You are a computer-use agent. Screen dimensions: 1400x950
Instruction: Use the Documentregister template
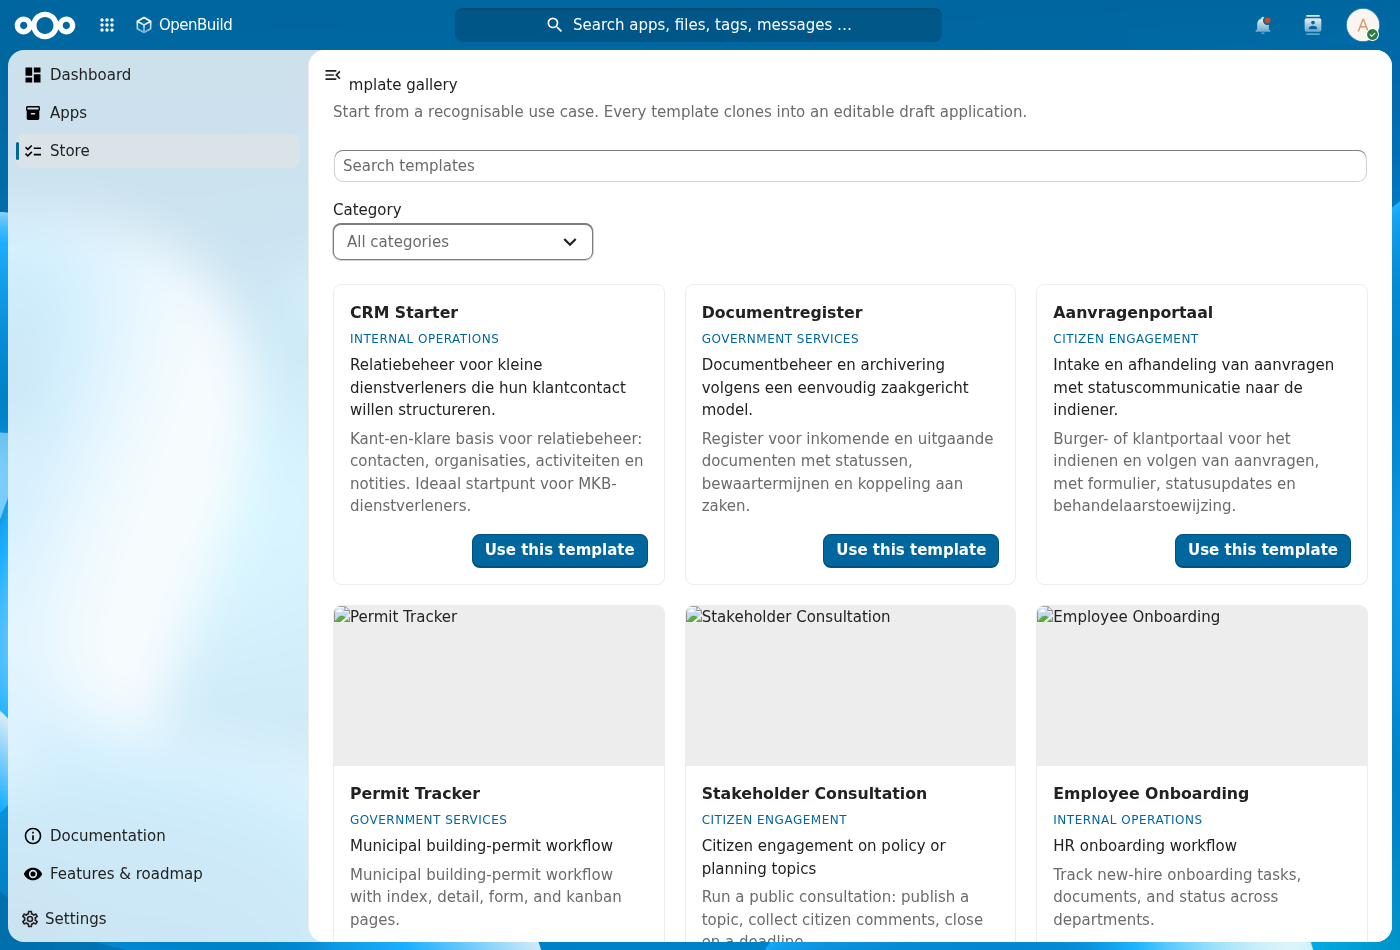(x=911, y=550)
